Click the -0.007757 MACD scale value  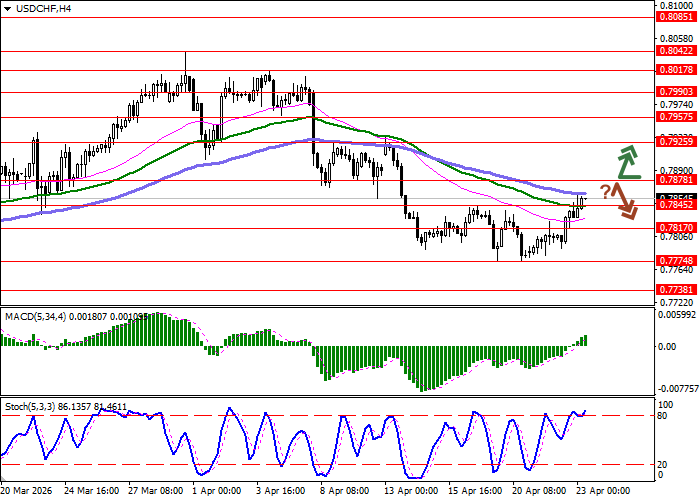(x=677, y=389)
